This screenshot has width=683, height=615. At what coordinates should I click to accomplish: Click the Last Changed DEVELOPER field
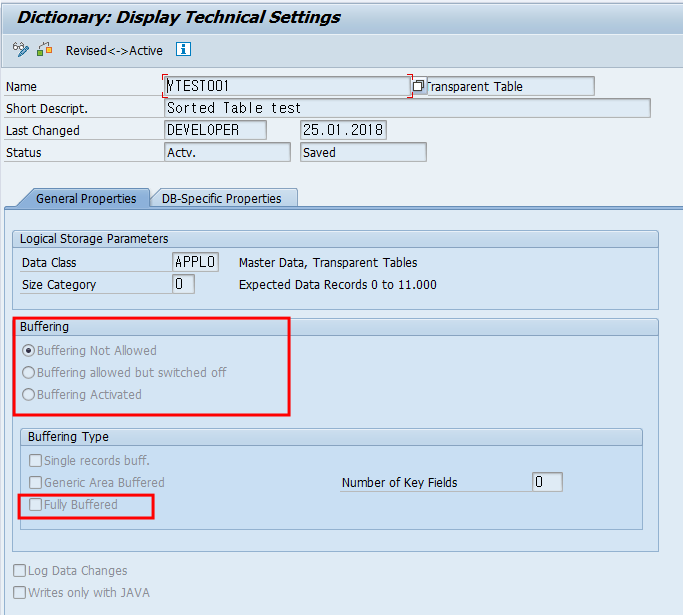215,130
